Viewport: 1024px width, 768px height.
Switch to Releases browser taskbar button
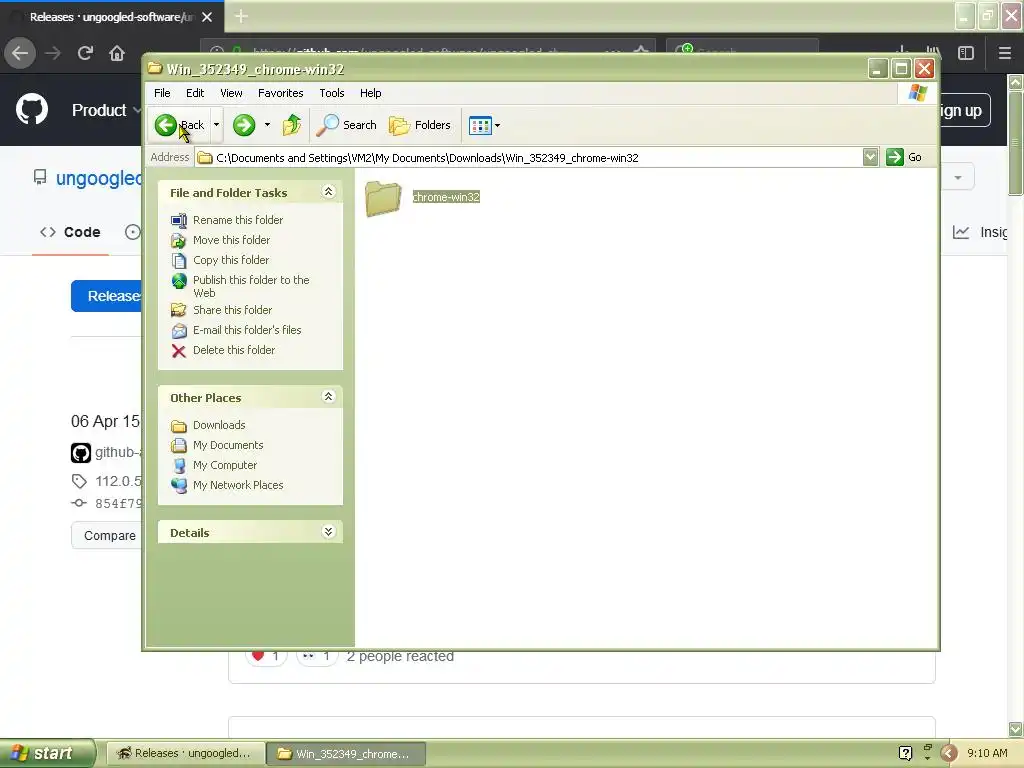click(185, 754)
